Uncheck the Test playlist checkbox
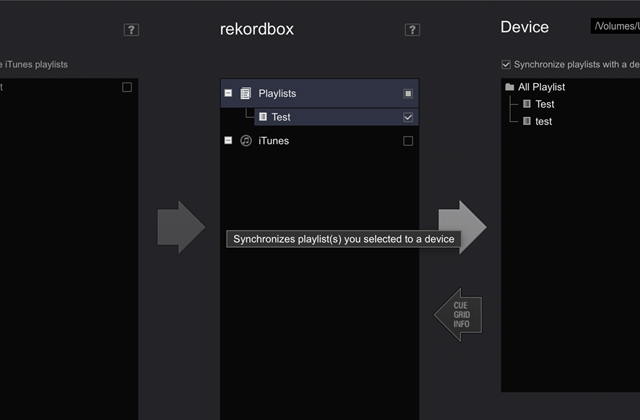 pyautogui.click(x=408, y=117)
